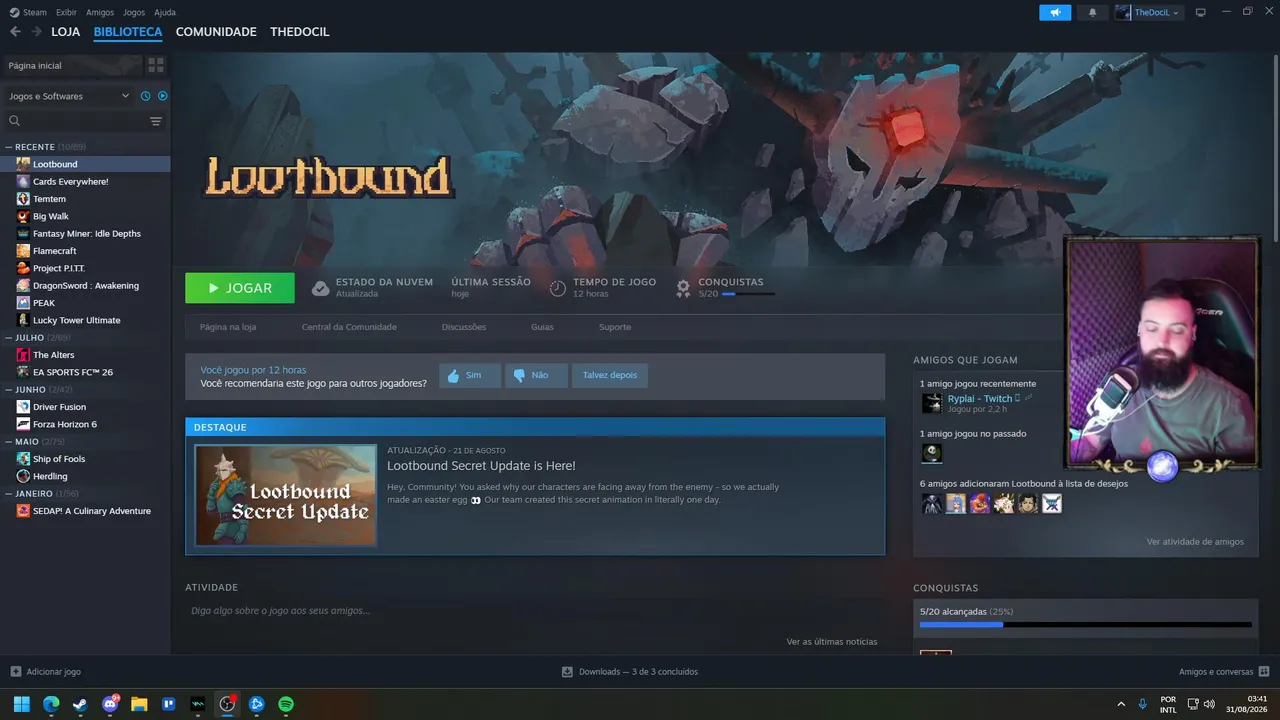Select DragonSword : Awakening entry
The image size is (1280, 720).
click(85, 286)
